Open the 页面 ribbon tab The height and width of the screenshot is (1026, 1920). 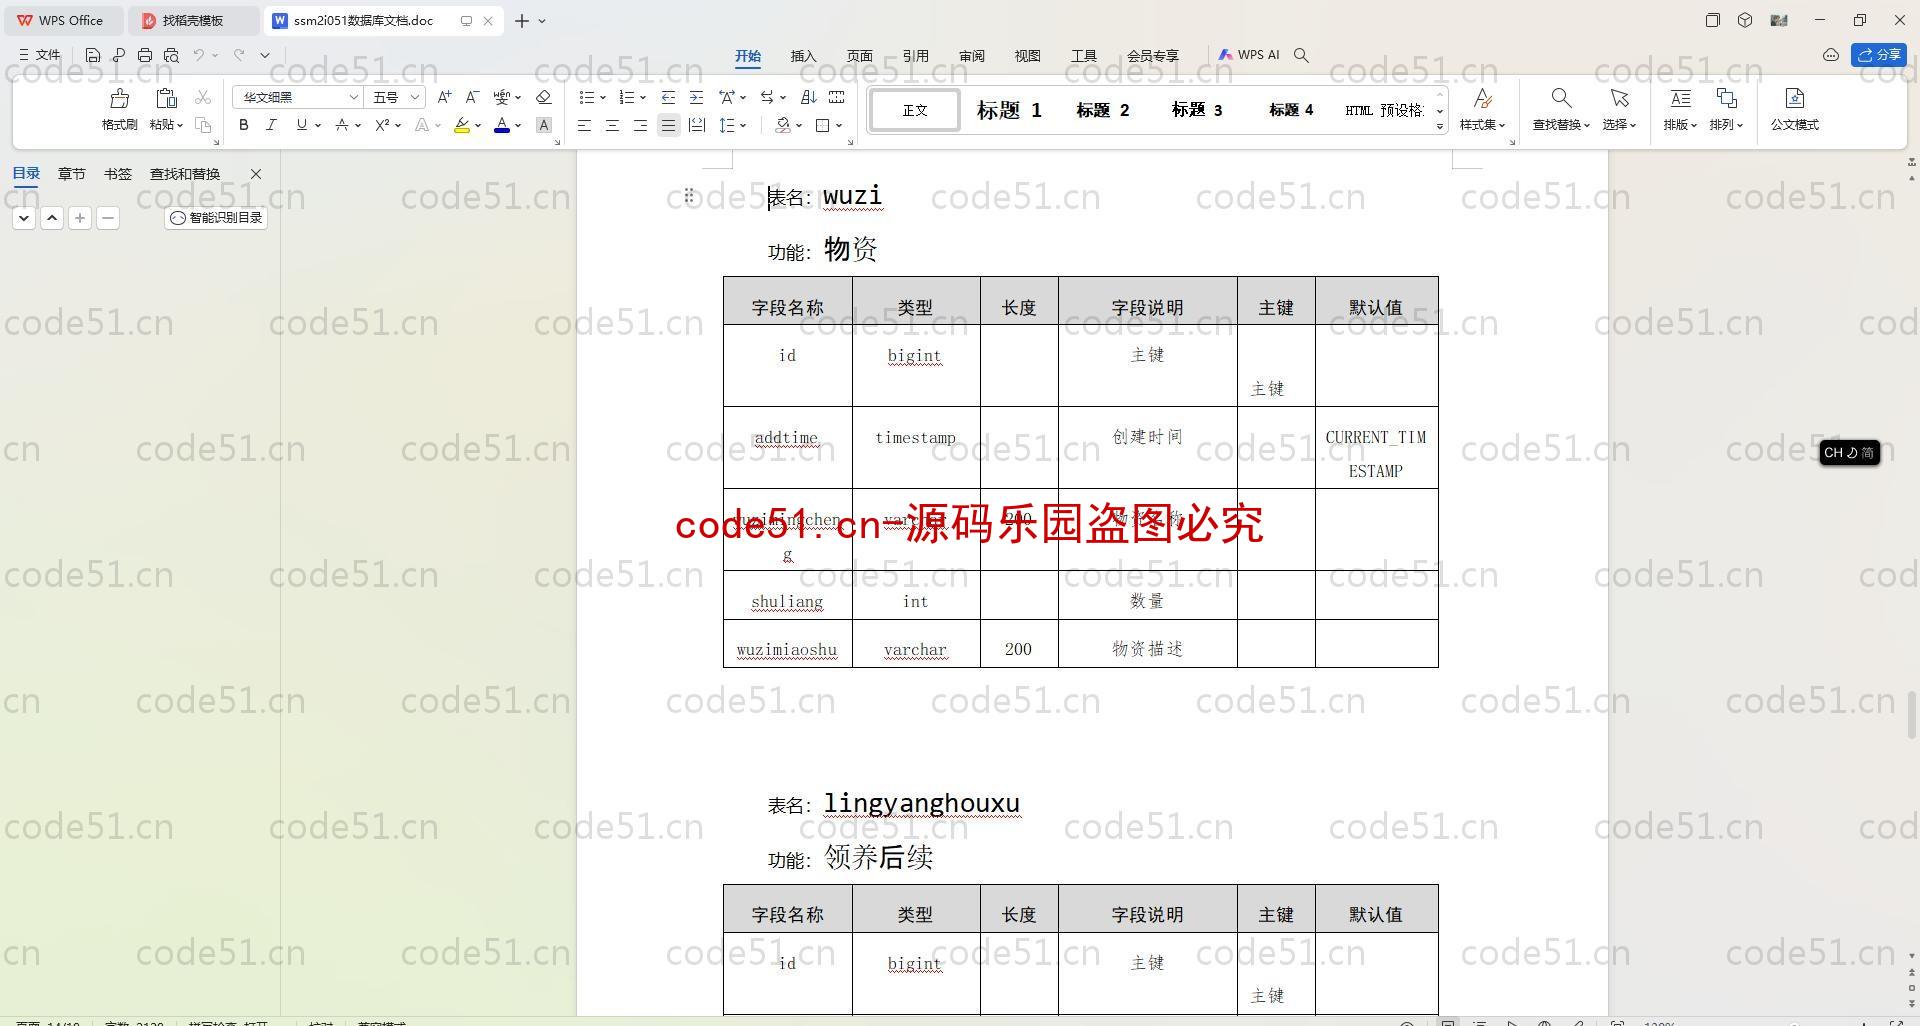859,56
